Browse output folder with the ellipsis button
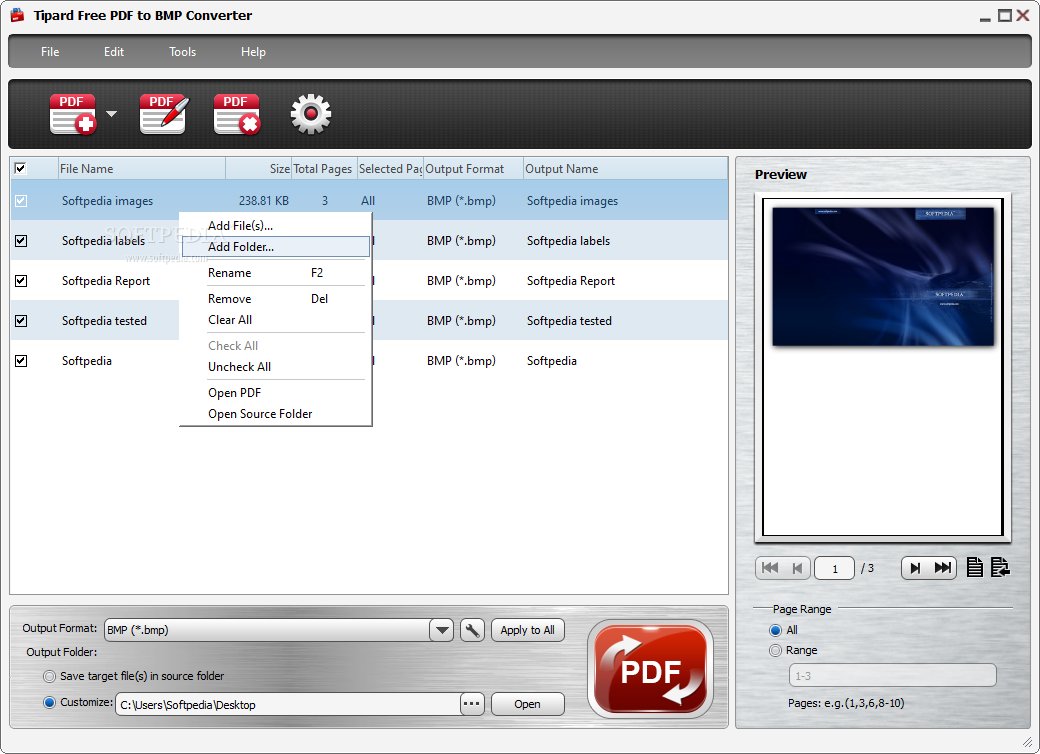 (472, 704)
